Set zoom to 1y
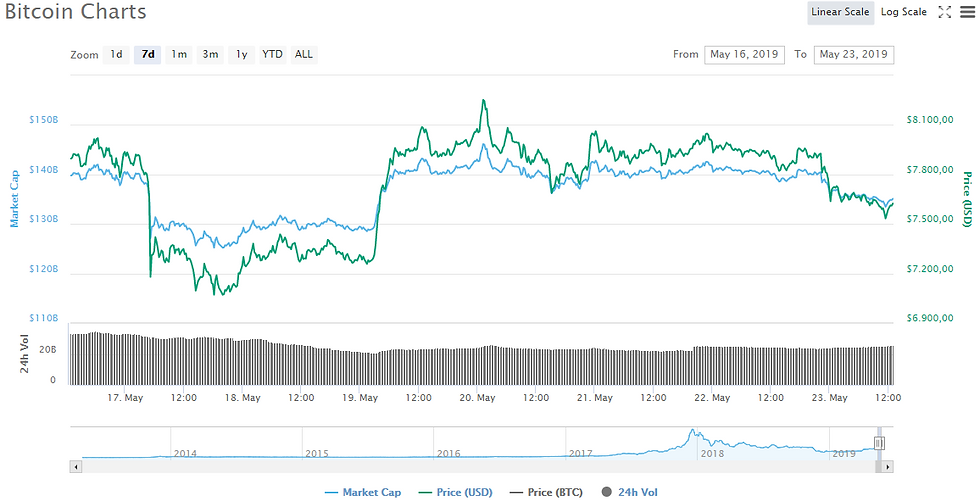980x501 pixels. point(241,54)
